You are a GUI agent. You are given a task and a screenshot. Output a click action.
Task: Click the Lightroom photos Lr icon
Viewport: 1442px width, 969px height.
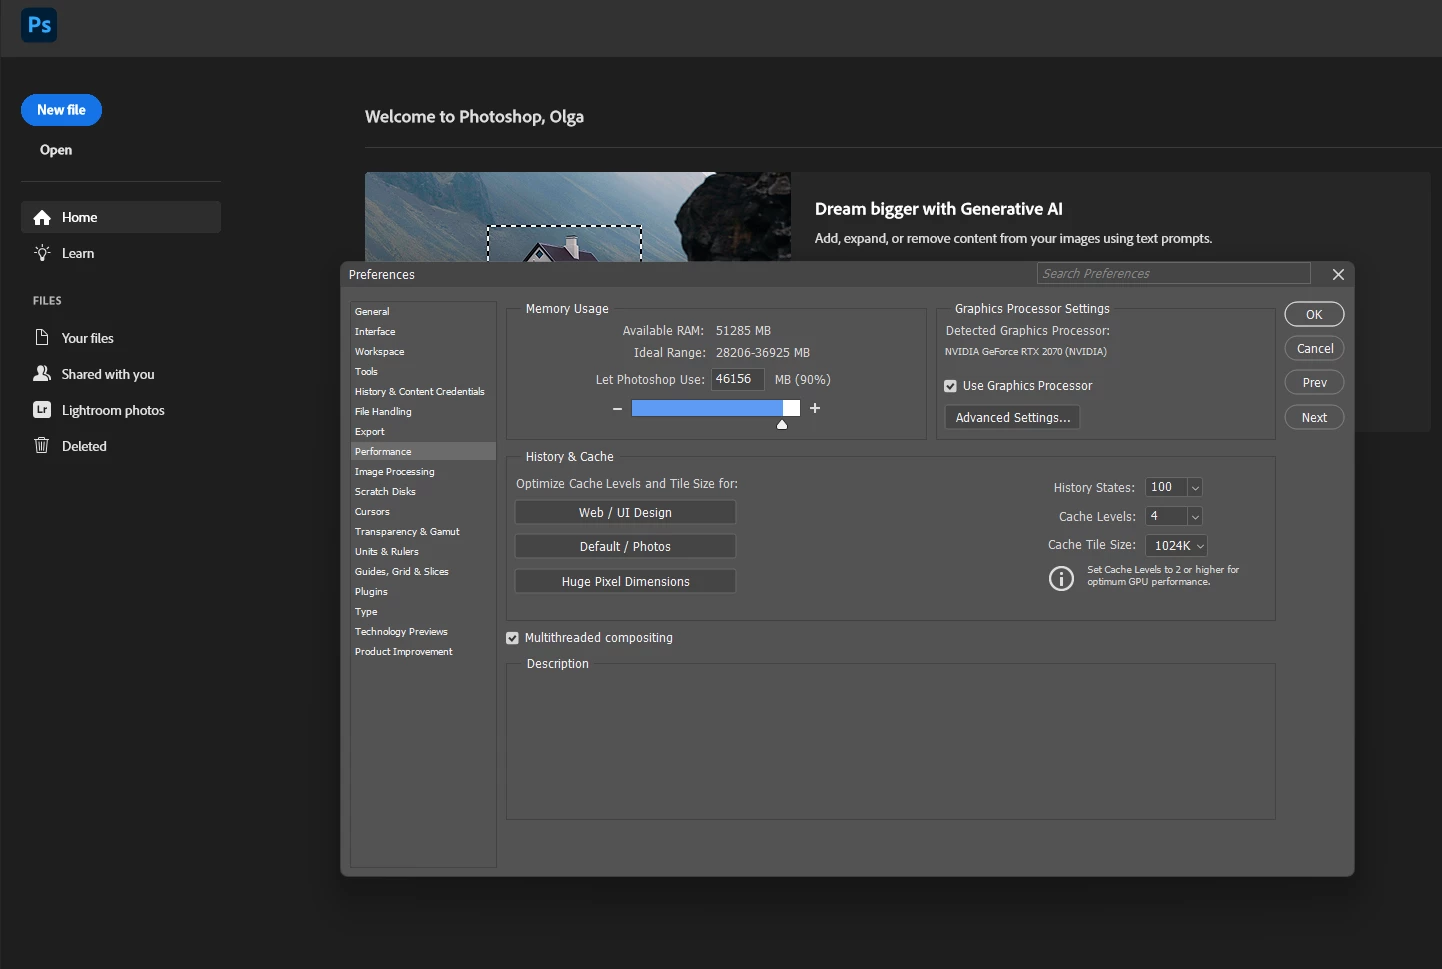point(42,410)
